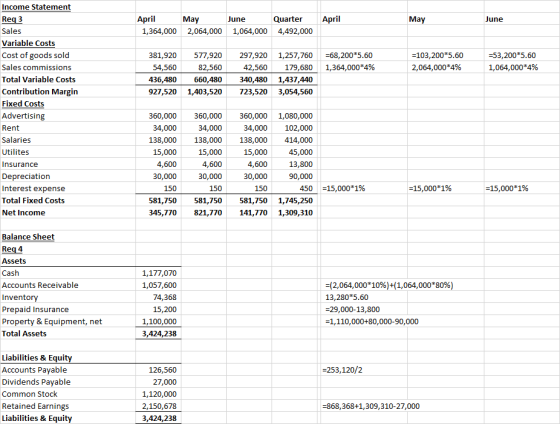Select May sales value 2,064,000
560x424 pixels.
(x=205, y=31)
